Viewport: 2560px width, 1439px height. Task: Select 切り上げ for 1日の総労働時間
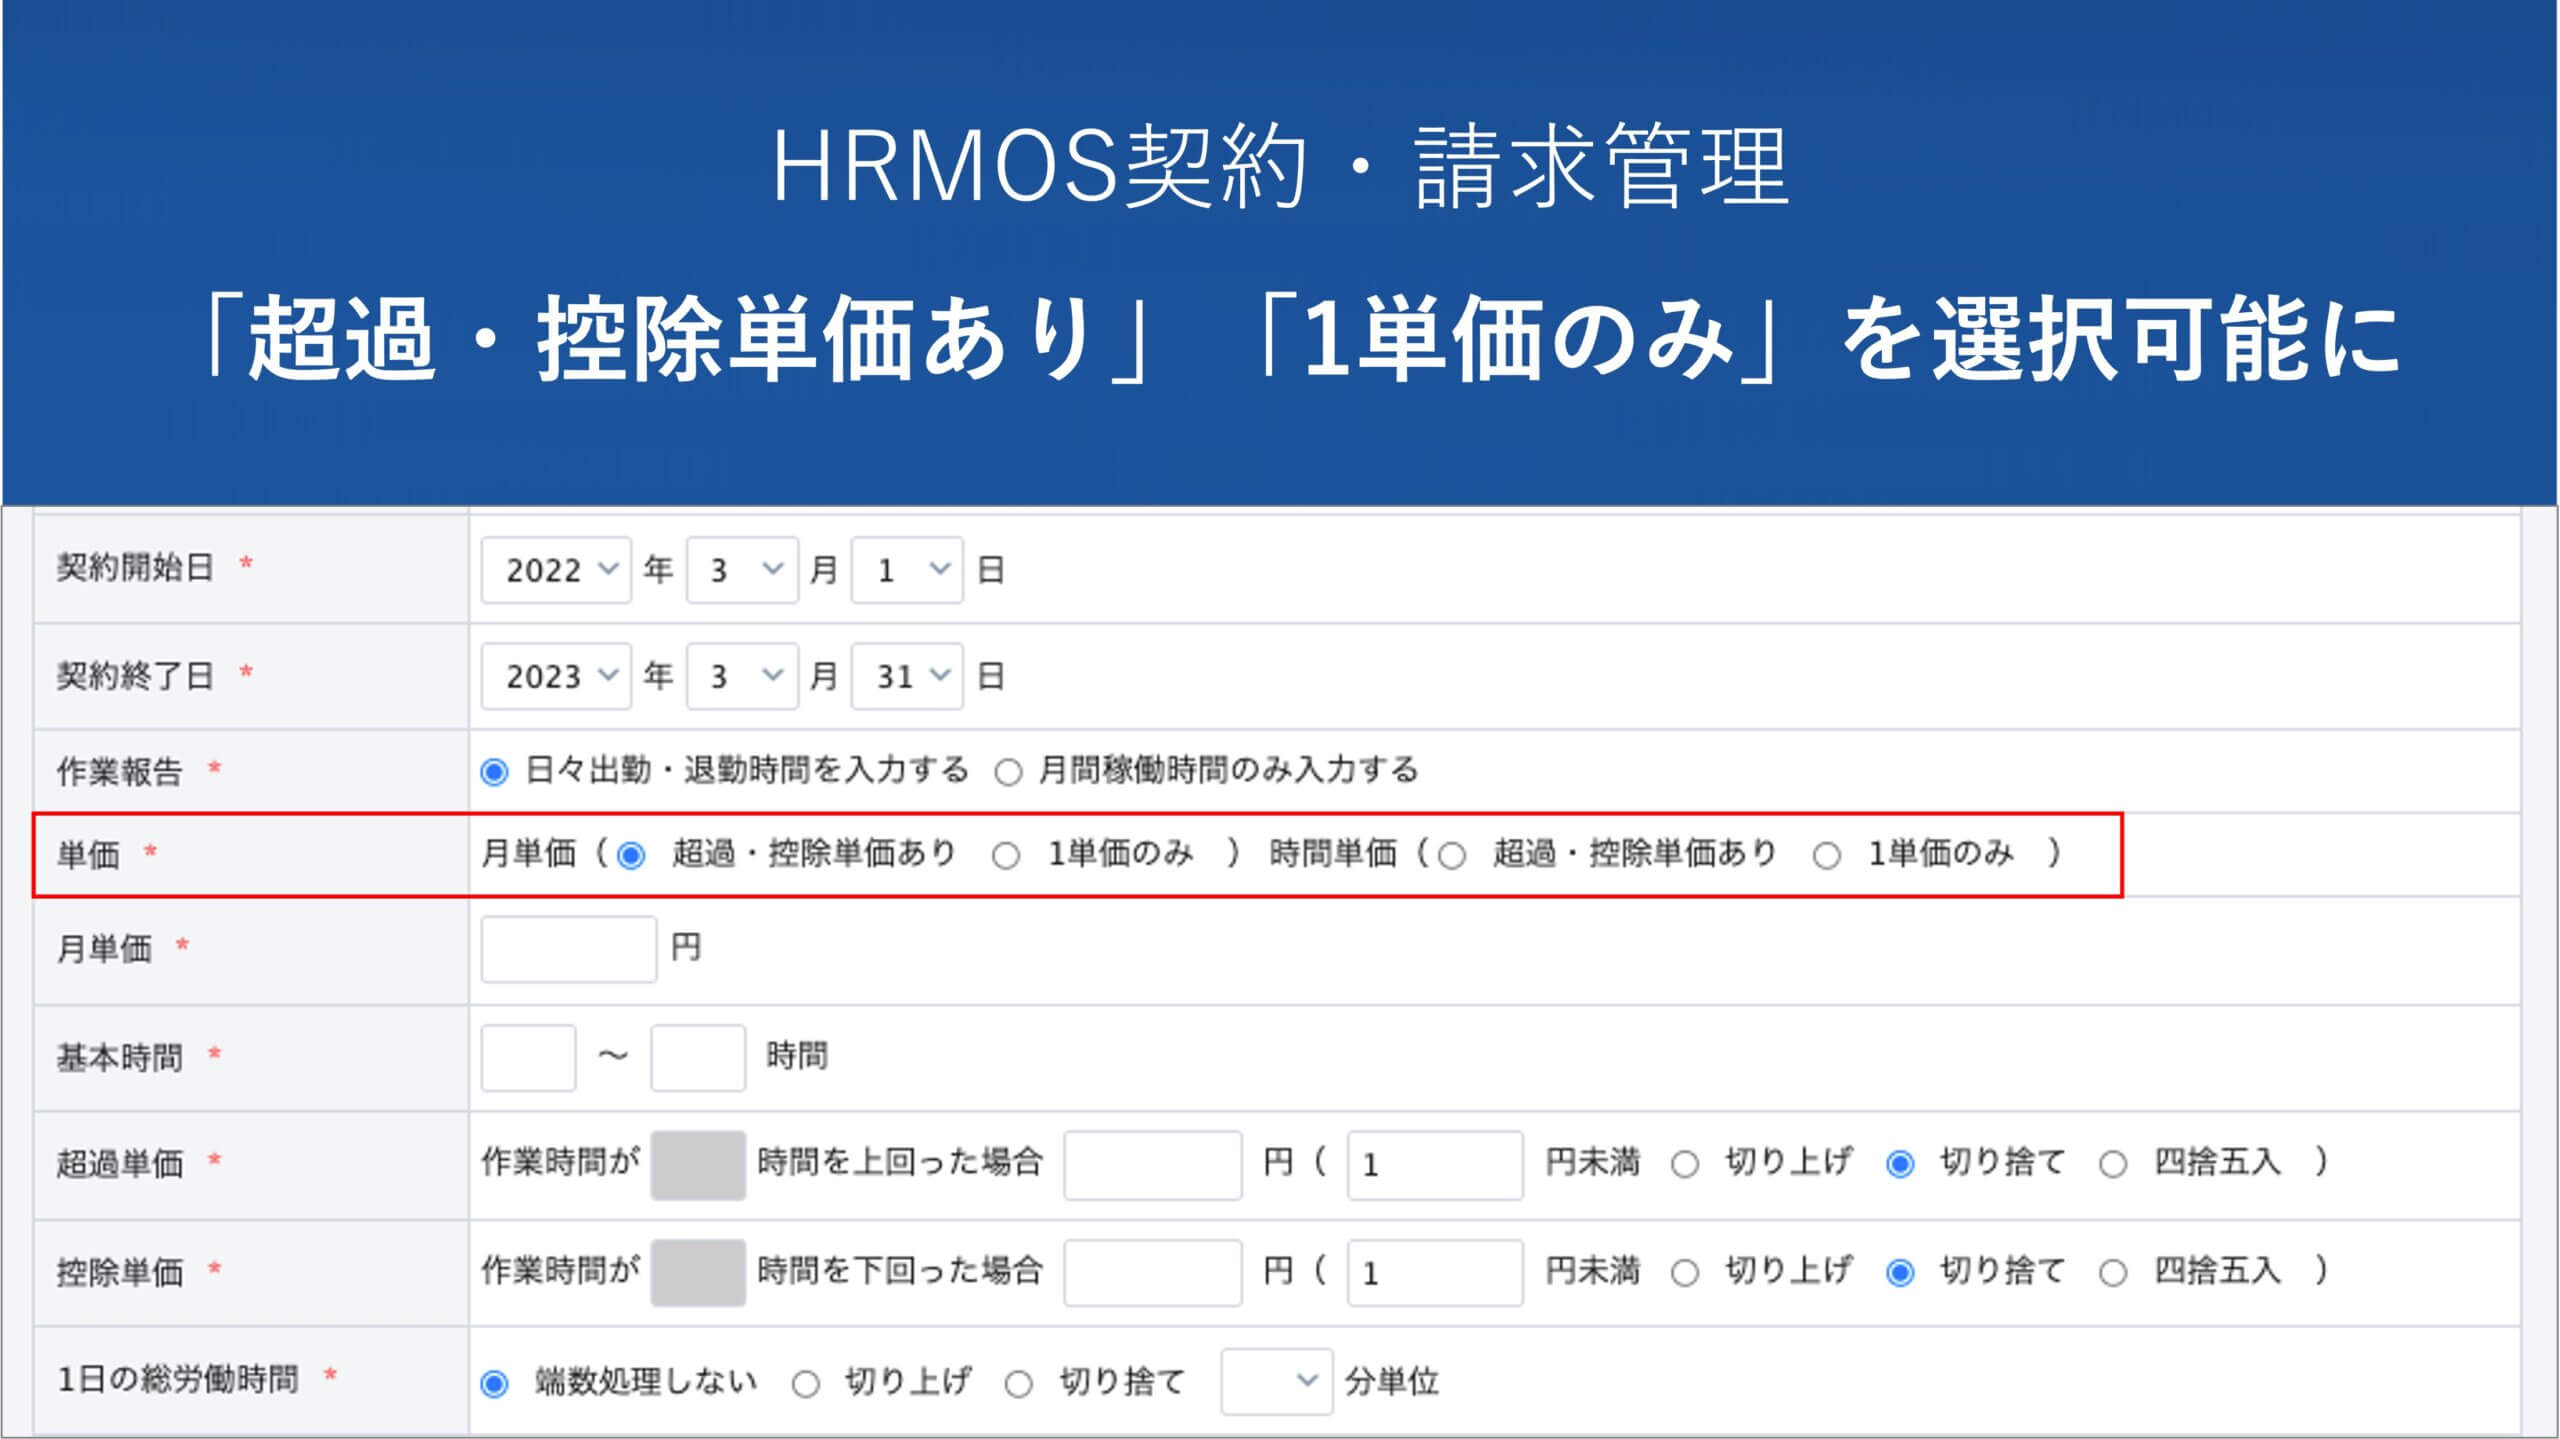(806, 1384)
